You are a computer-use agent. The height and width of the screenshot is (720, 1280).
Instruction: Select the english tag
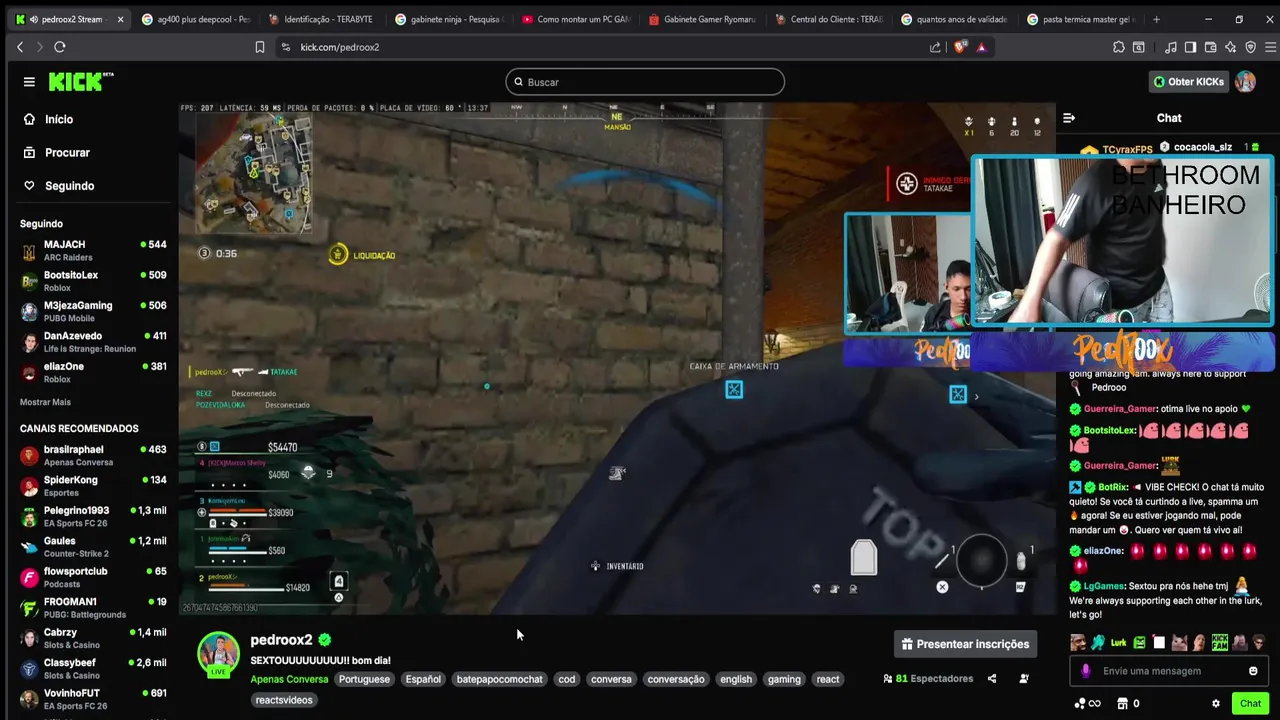pyautogui.click(x=736, y=679)
